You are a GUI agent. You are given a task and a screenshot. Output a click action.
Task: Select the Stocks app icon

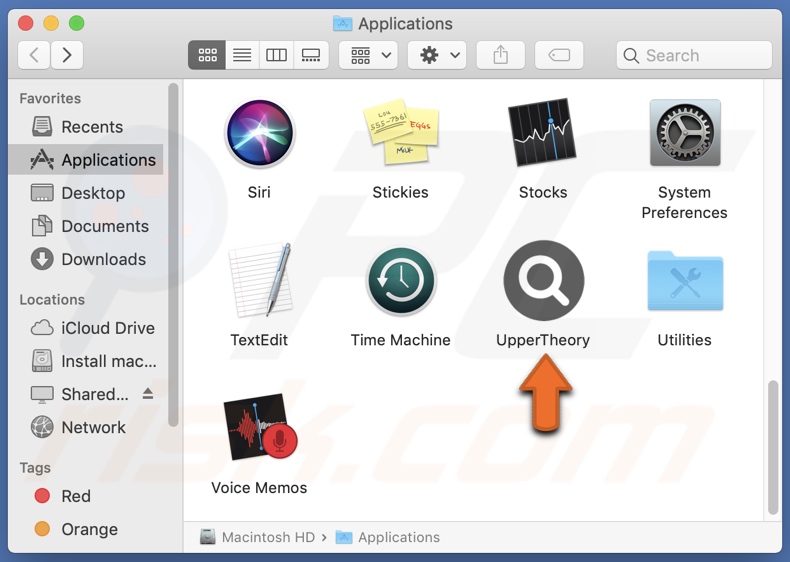click(x=542, y=132)
